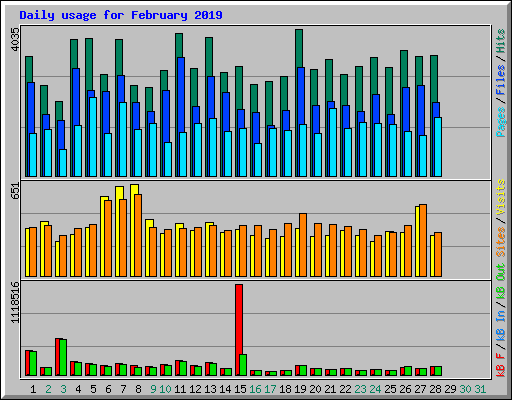Click the "Daily usage for February 2019" title
The height and width of the screenshot is (400, 512).
coord(121,15)
